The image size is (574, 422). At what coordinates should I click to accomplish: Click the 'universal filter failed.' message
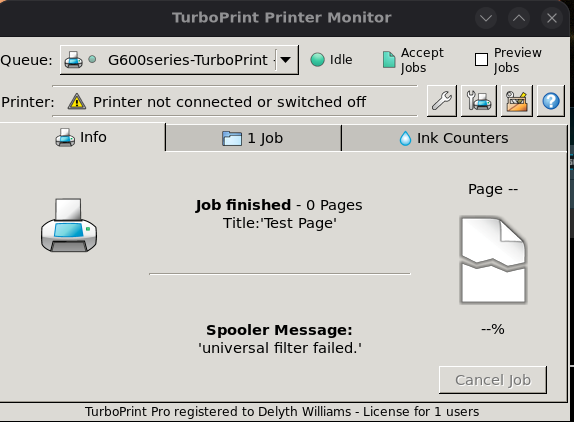tap(280, 348)
